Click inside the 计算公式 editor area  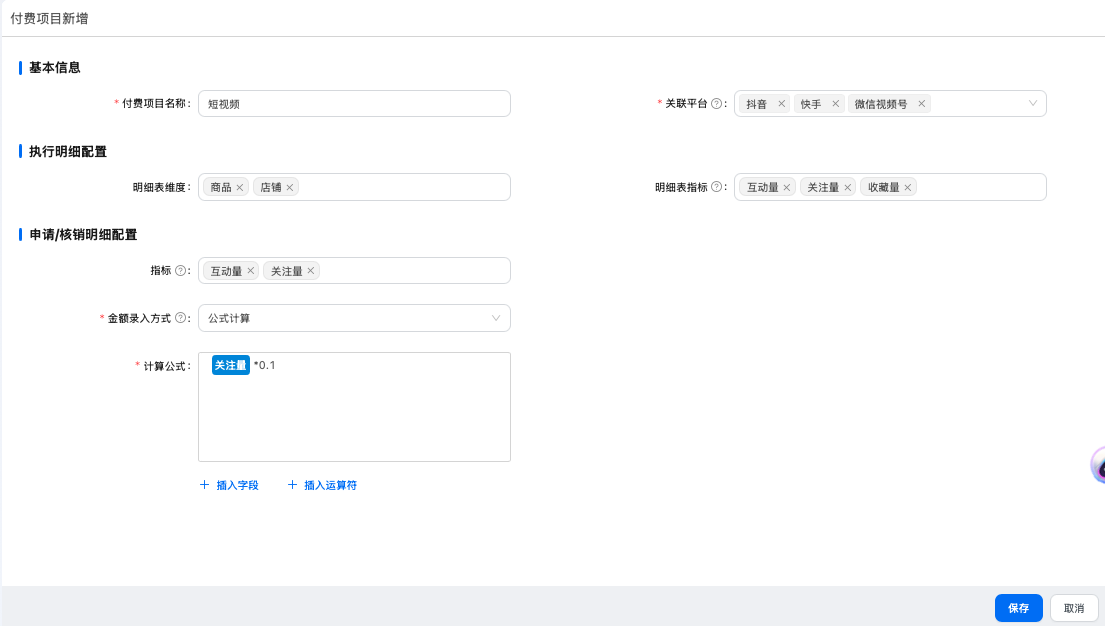coord(354,407)
